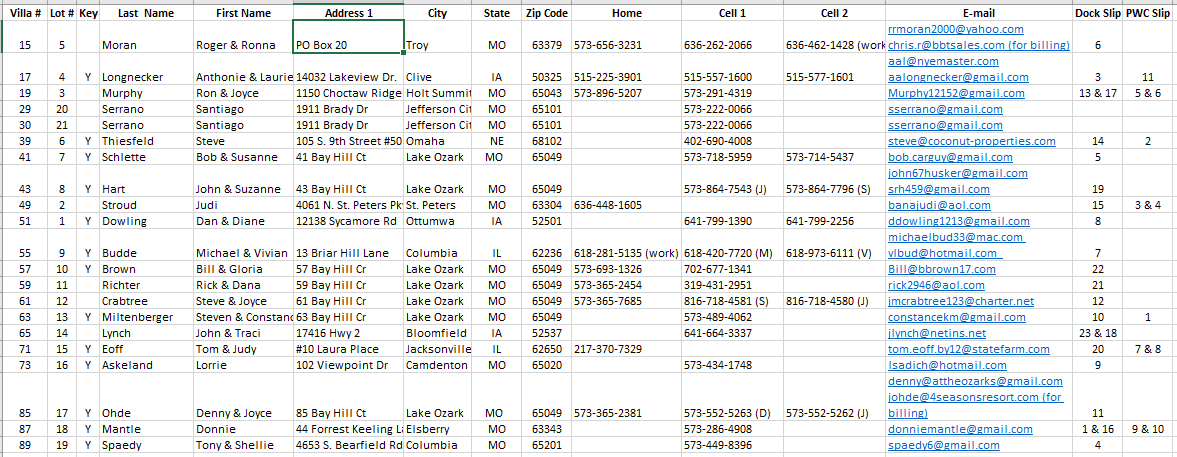This screenshot has height=457, width=1177.
Task: Select PWC slip cell 7 & 8
Action: coord(1148,349)
